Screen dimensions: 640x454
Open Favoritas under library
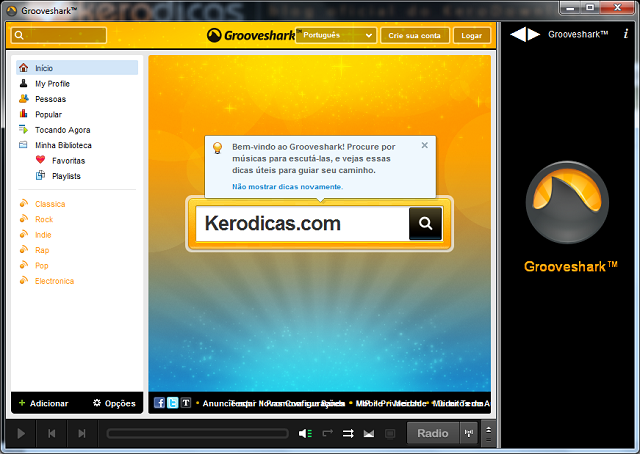[68, 161]
